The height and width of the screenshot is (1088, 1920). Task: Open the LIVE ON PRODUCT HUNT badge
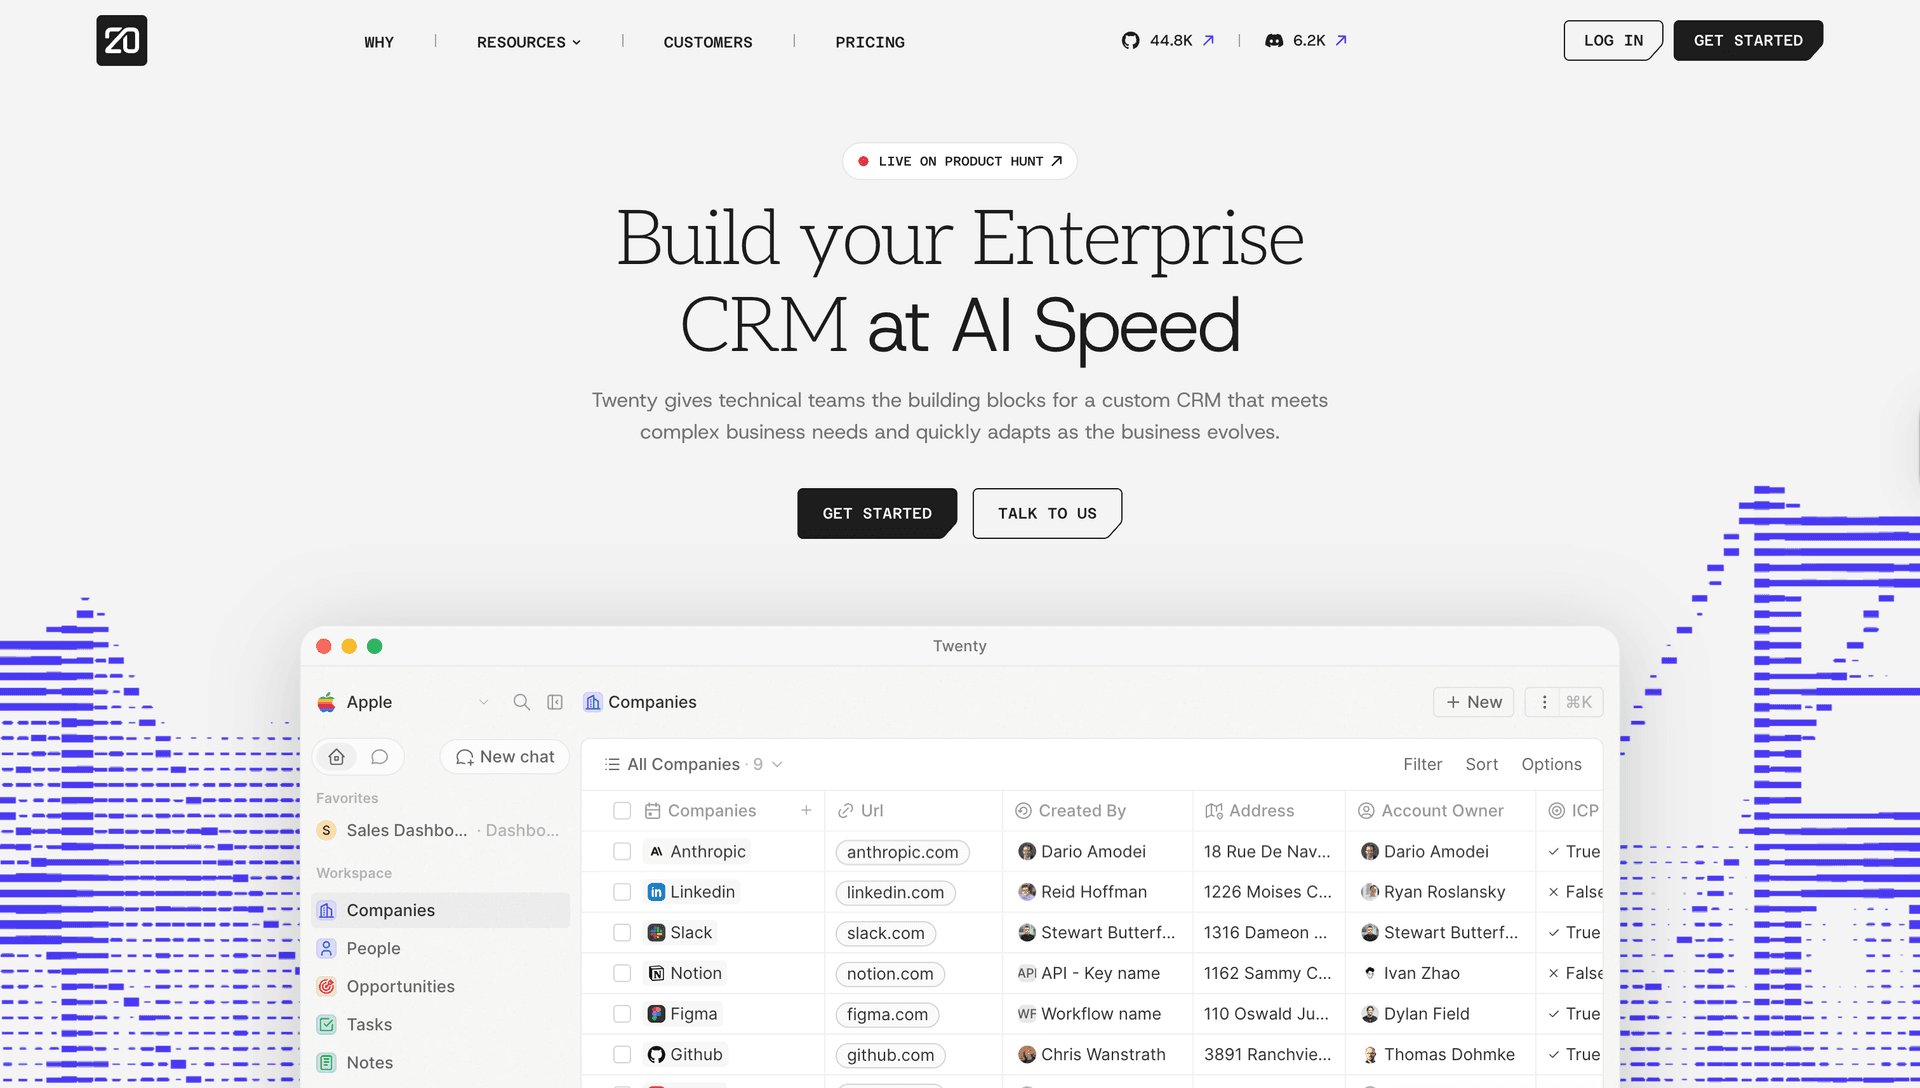tap(960, 161)
